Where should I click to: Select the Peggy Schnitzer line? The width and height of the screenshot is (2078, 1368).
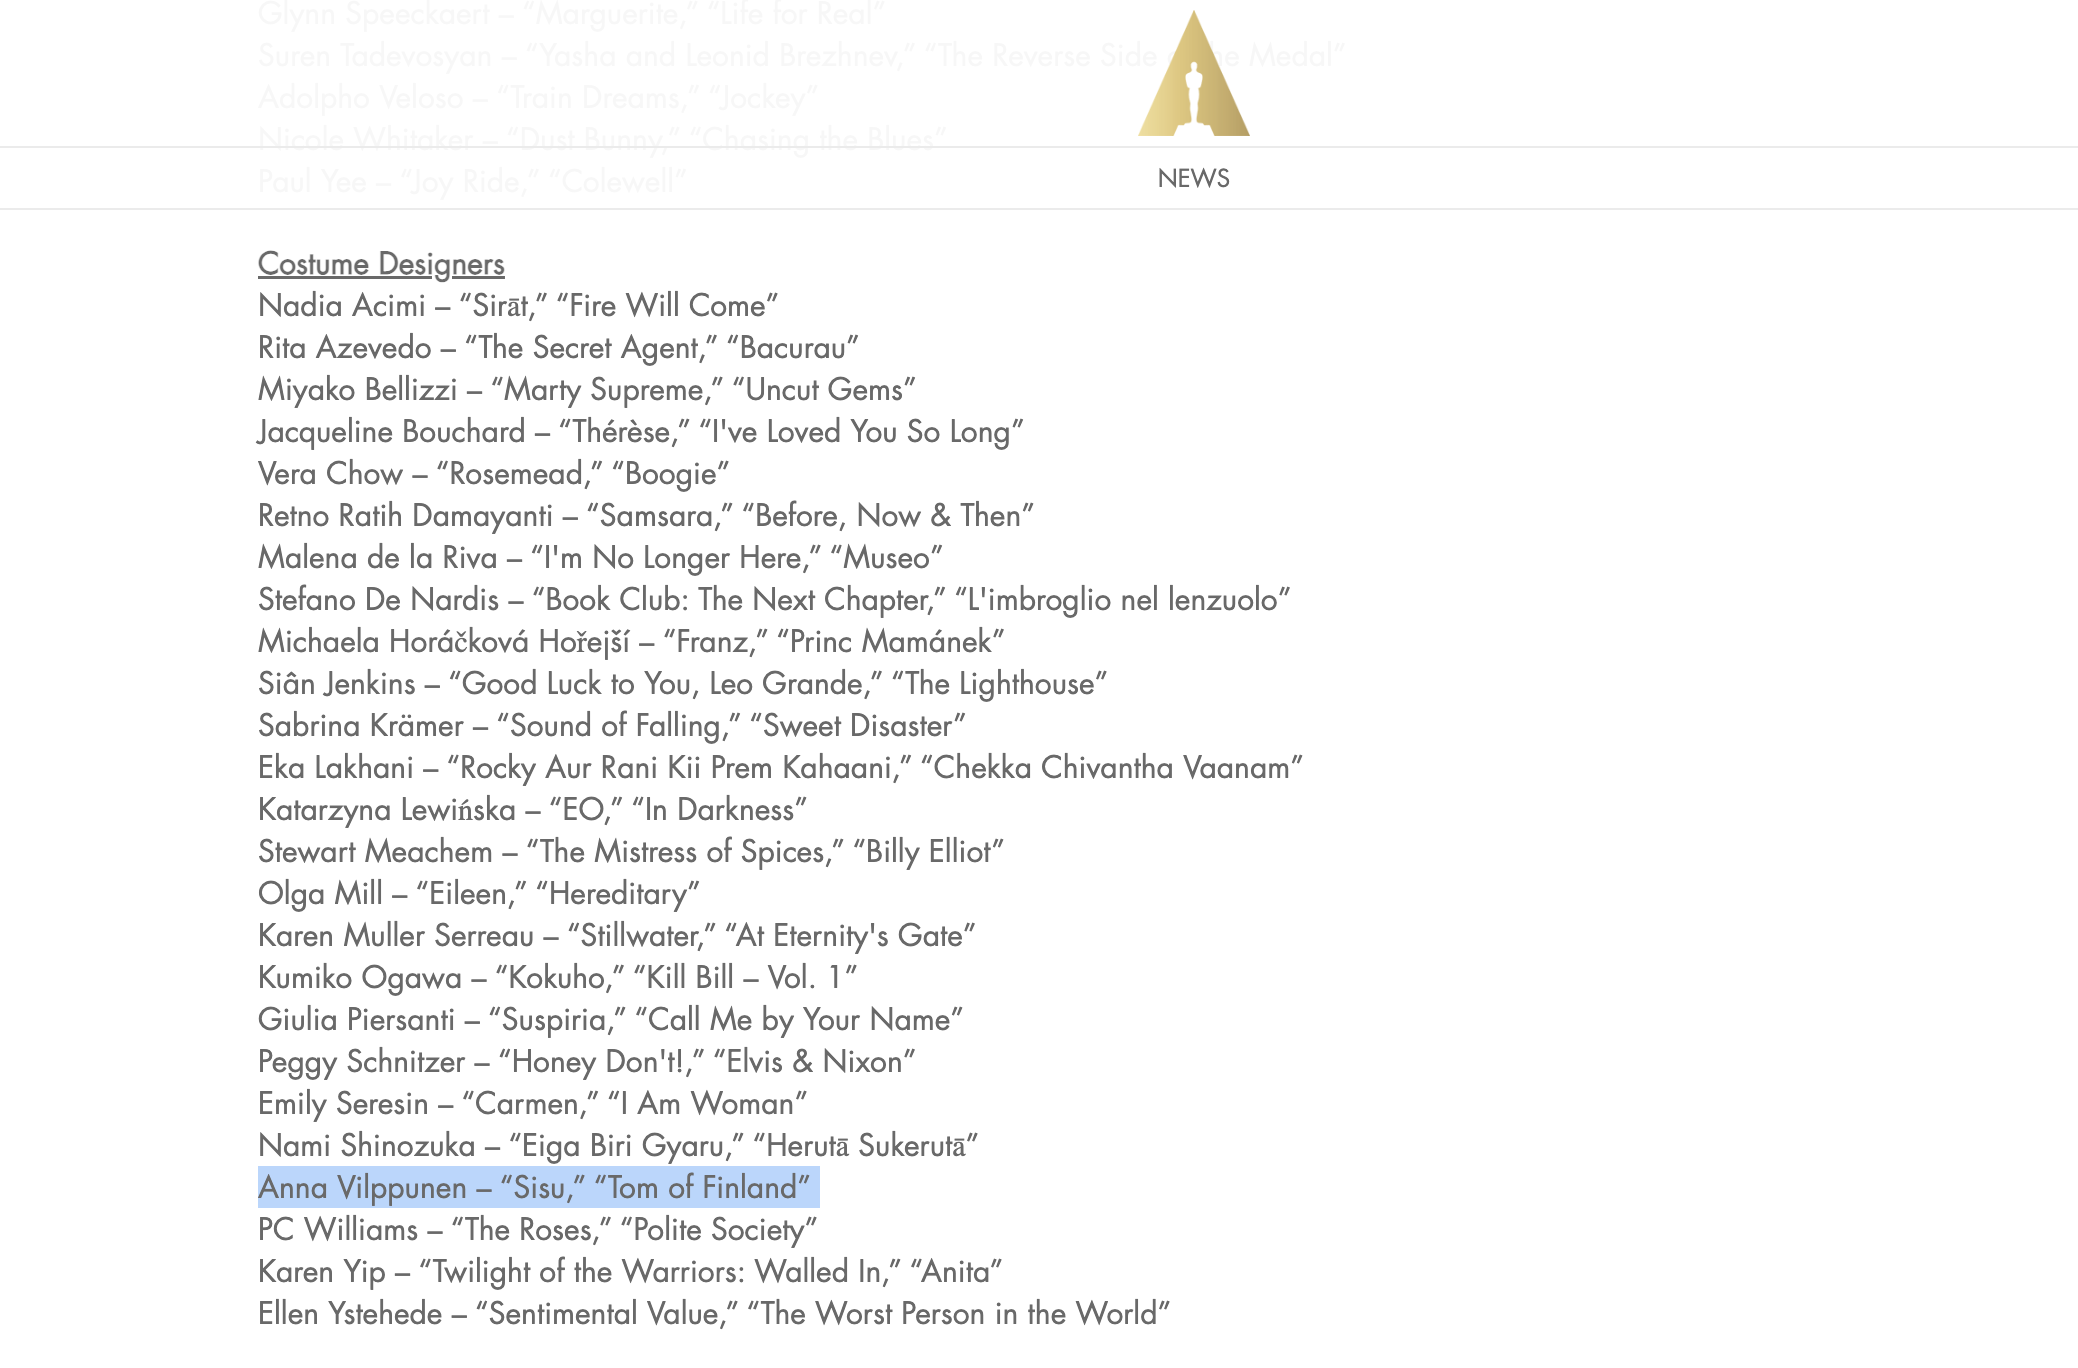pos(587,1062)
